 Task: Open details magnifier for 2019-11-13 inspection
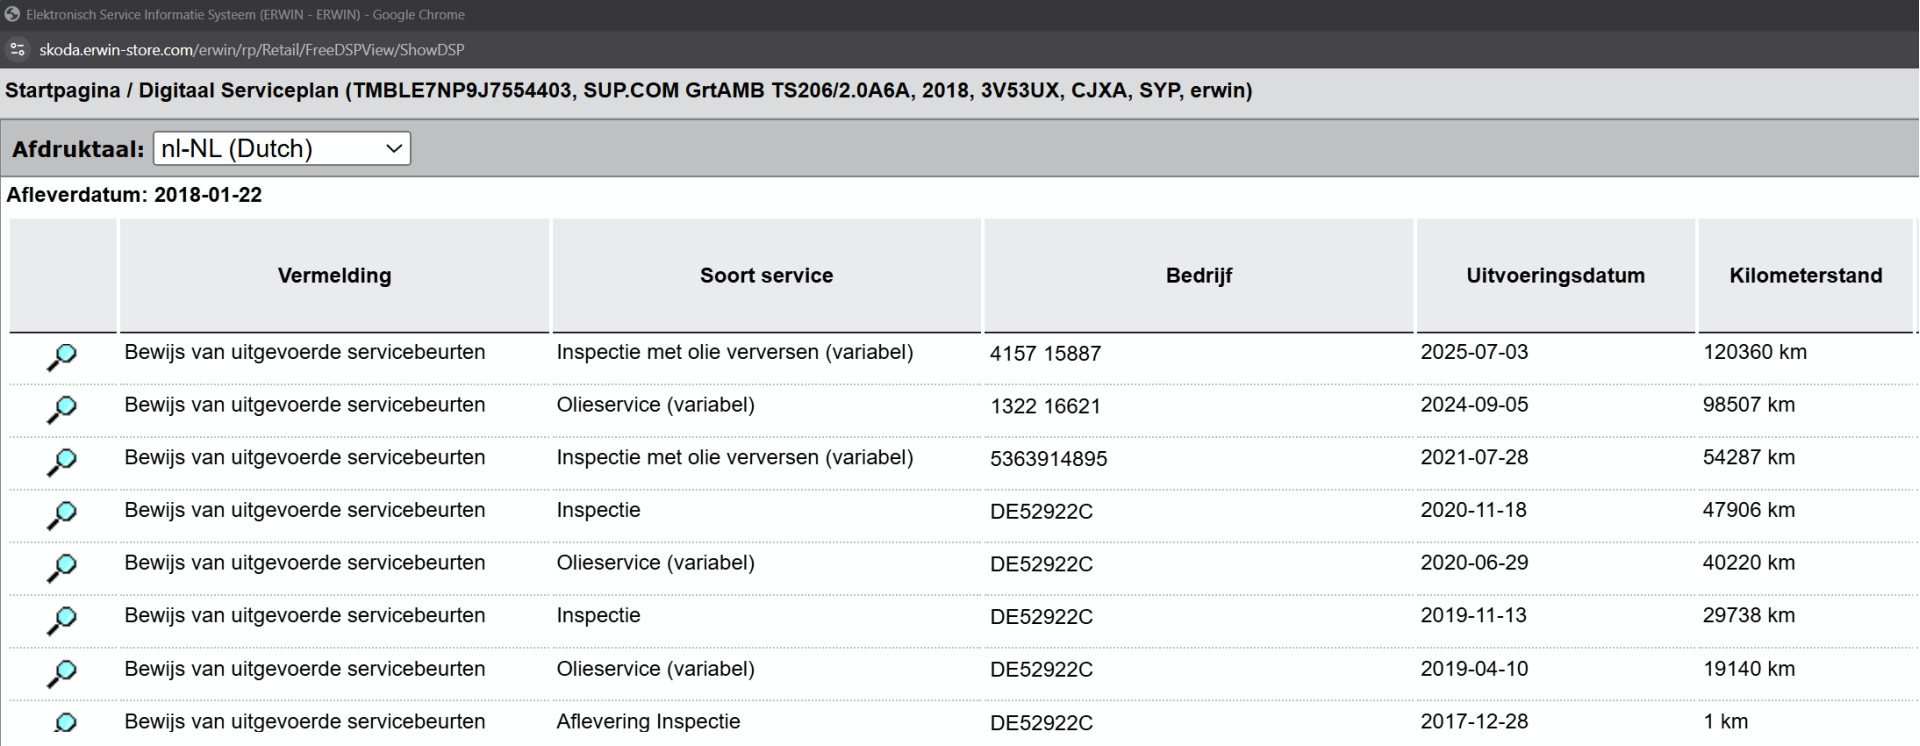coord(62,621)
